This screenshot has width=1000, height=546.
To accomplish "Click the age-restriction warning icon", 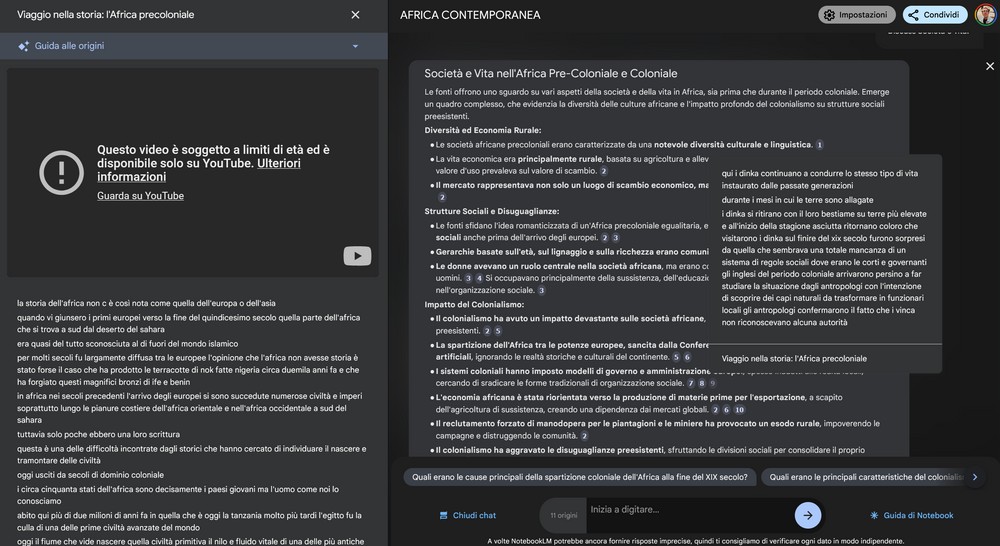I will coord(61,172).
